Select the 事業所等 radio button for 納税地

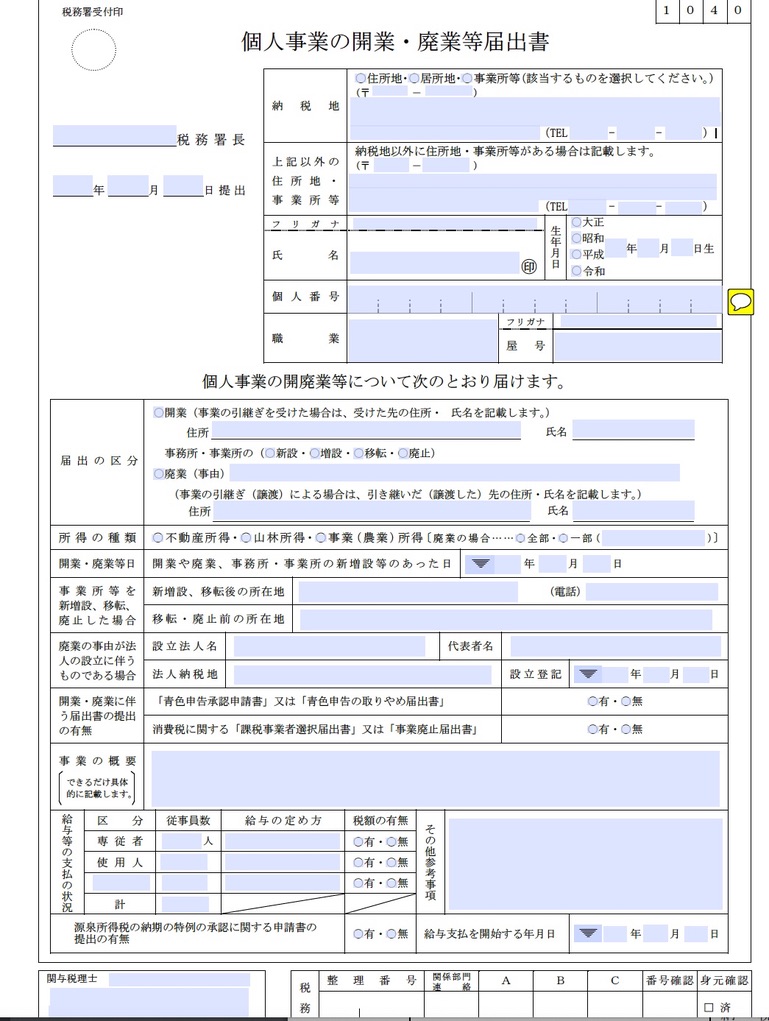tap(467, 78)
